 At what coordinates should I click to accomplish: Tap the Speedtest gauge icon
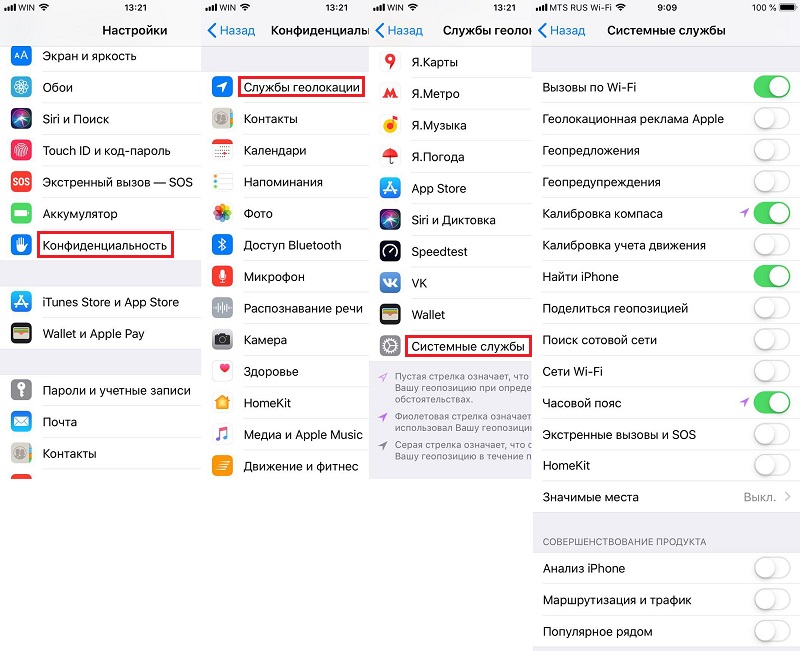390,252
